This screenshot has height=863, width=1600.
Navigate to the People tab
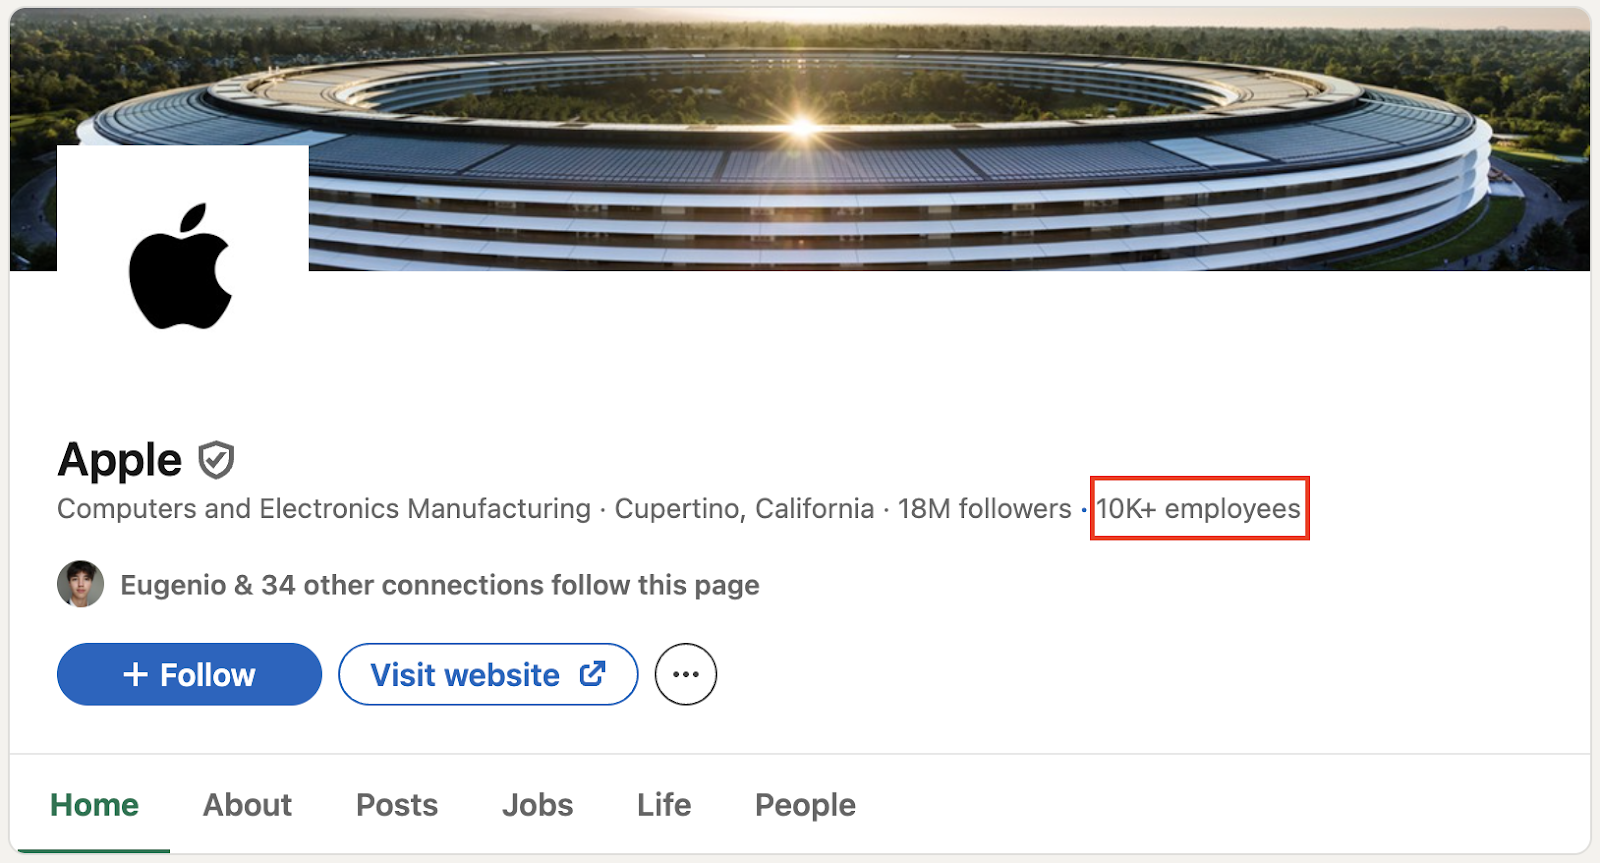pos(805,805)
